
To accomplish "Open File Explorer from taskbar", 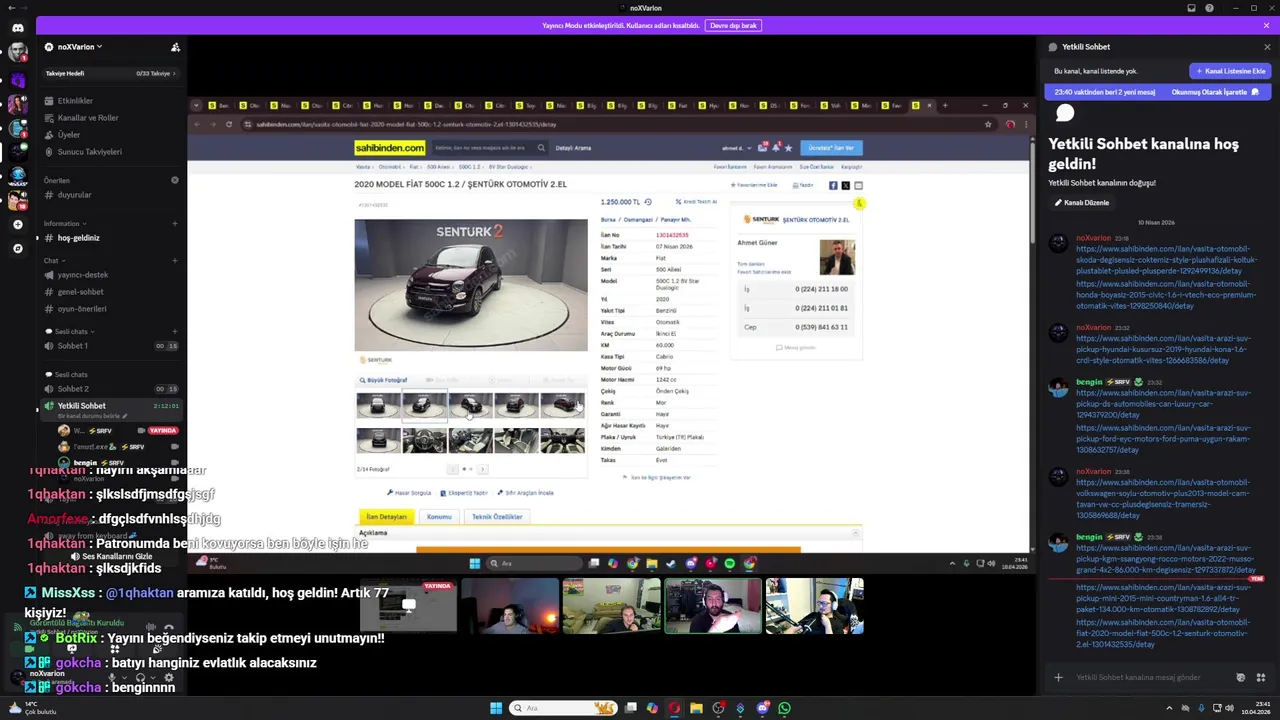I will coord(696,708).
